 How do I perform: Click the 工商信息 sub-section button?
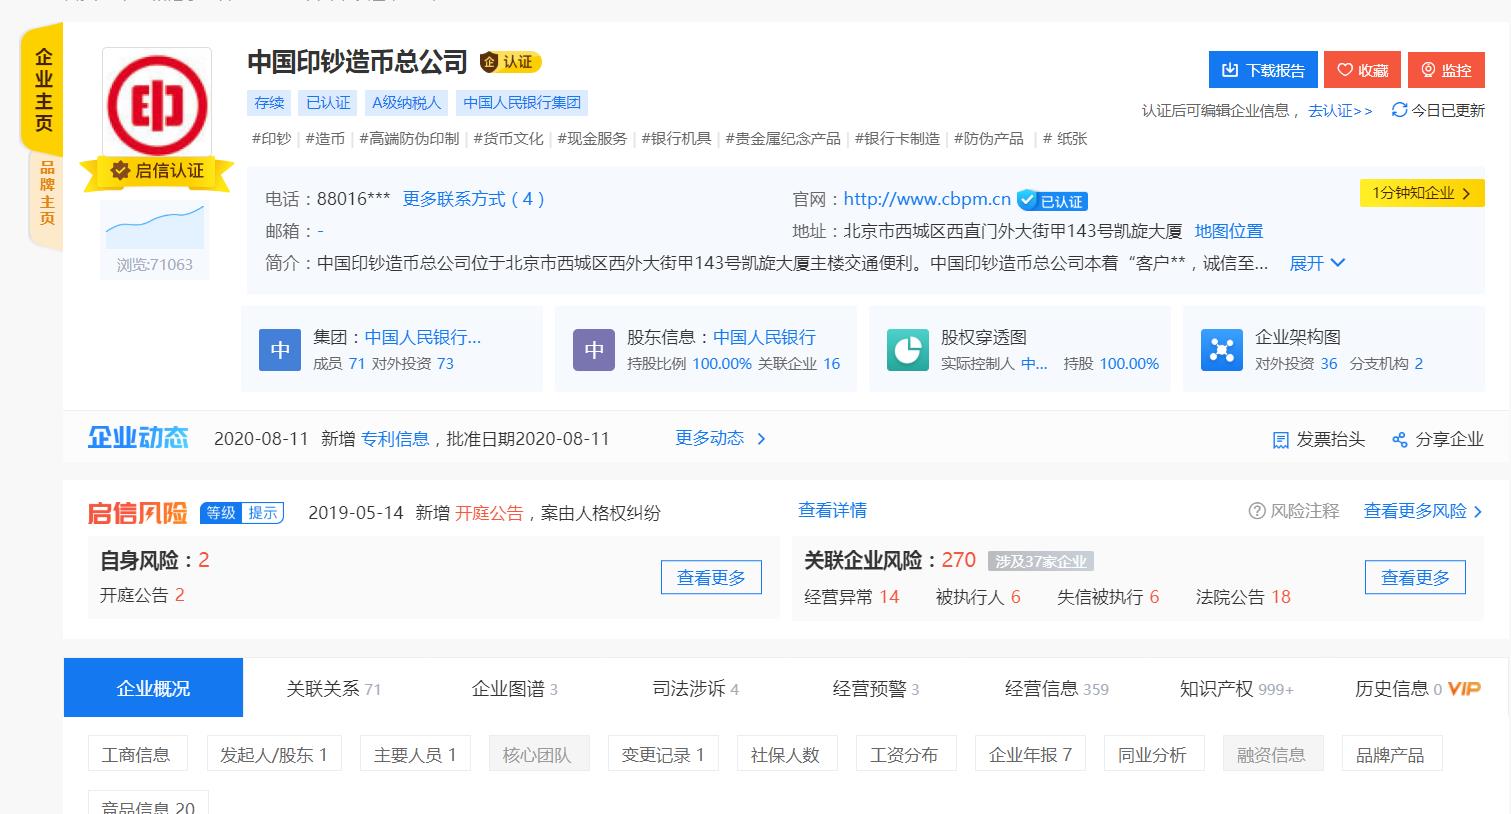[x=136, y=754]
